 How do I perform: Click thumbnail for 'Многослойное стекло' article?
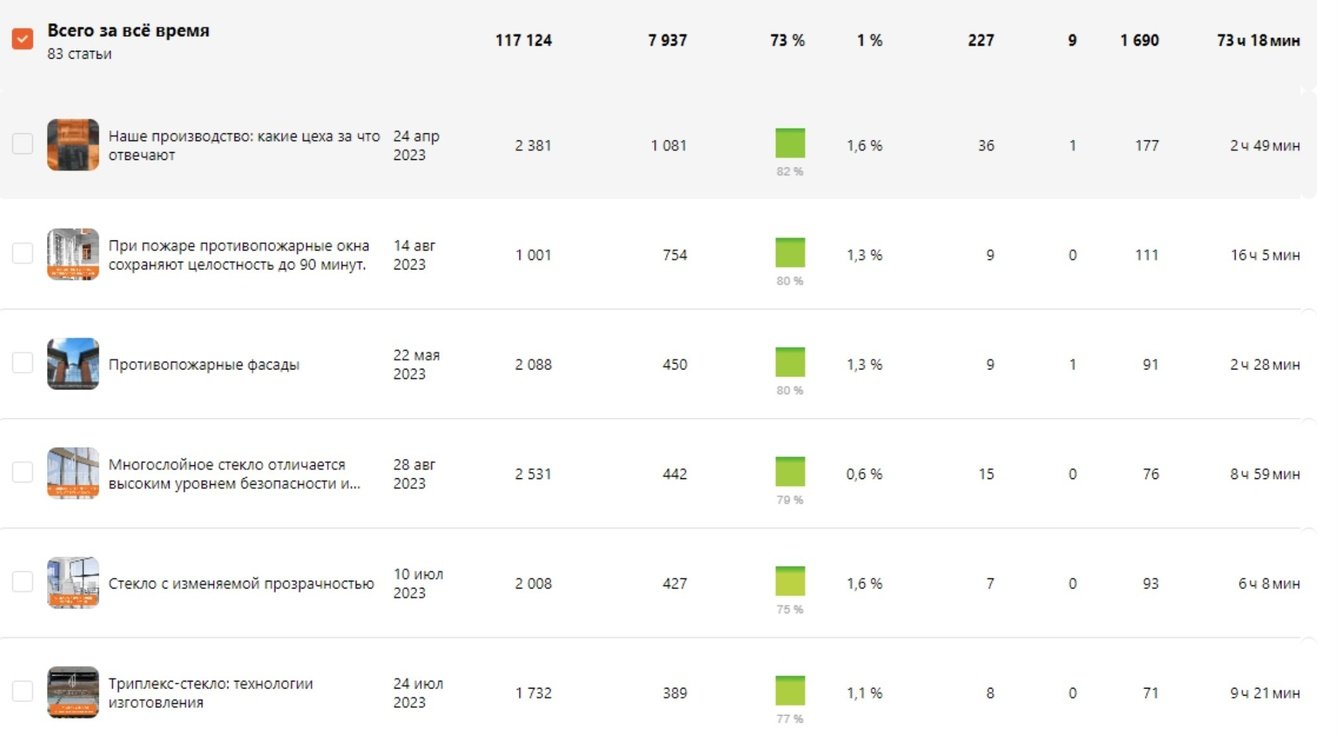coord(73,473)
